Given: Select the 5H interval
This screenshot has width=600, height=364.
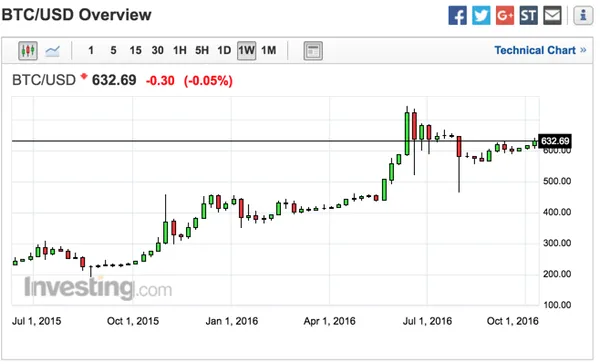Looking at the screenshot, I should pos(202,51).
